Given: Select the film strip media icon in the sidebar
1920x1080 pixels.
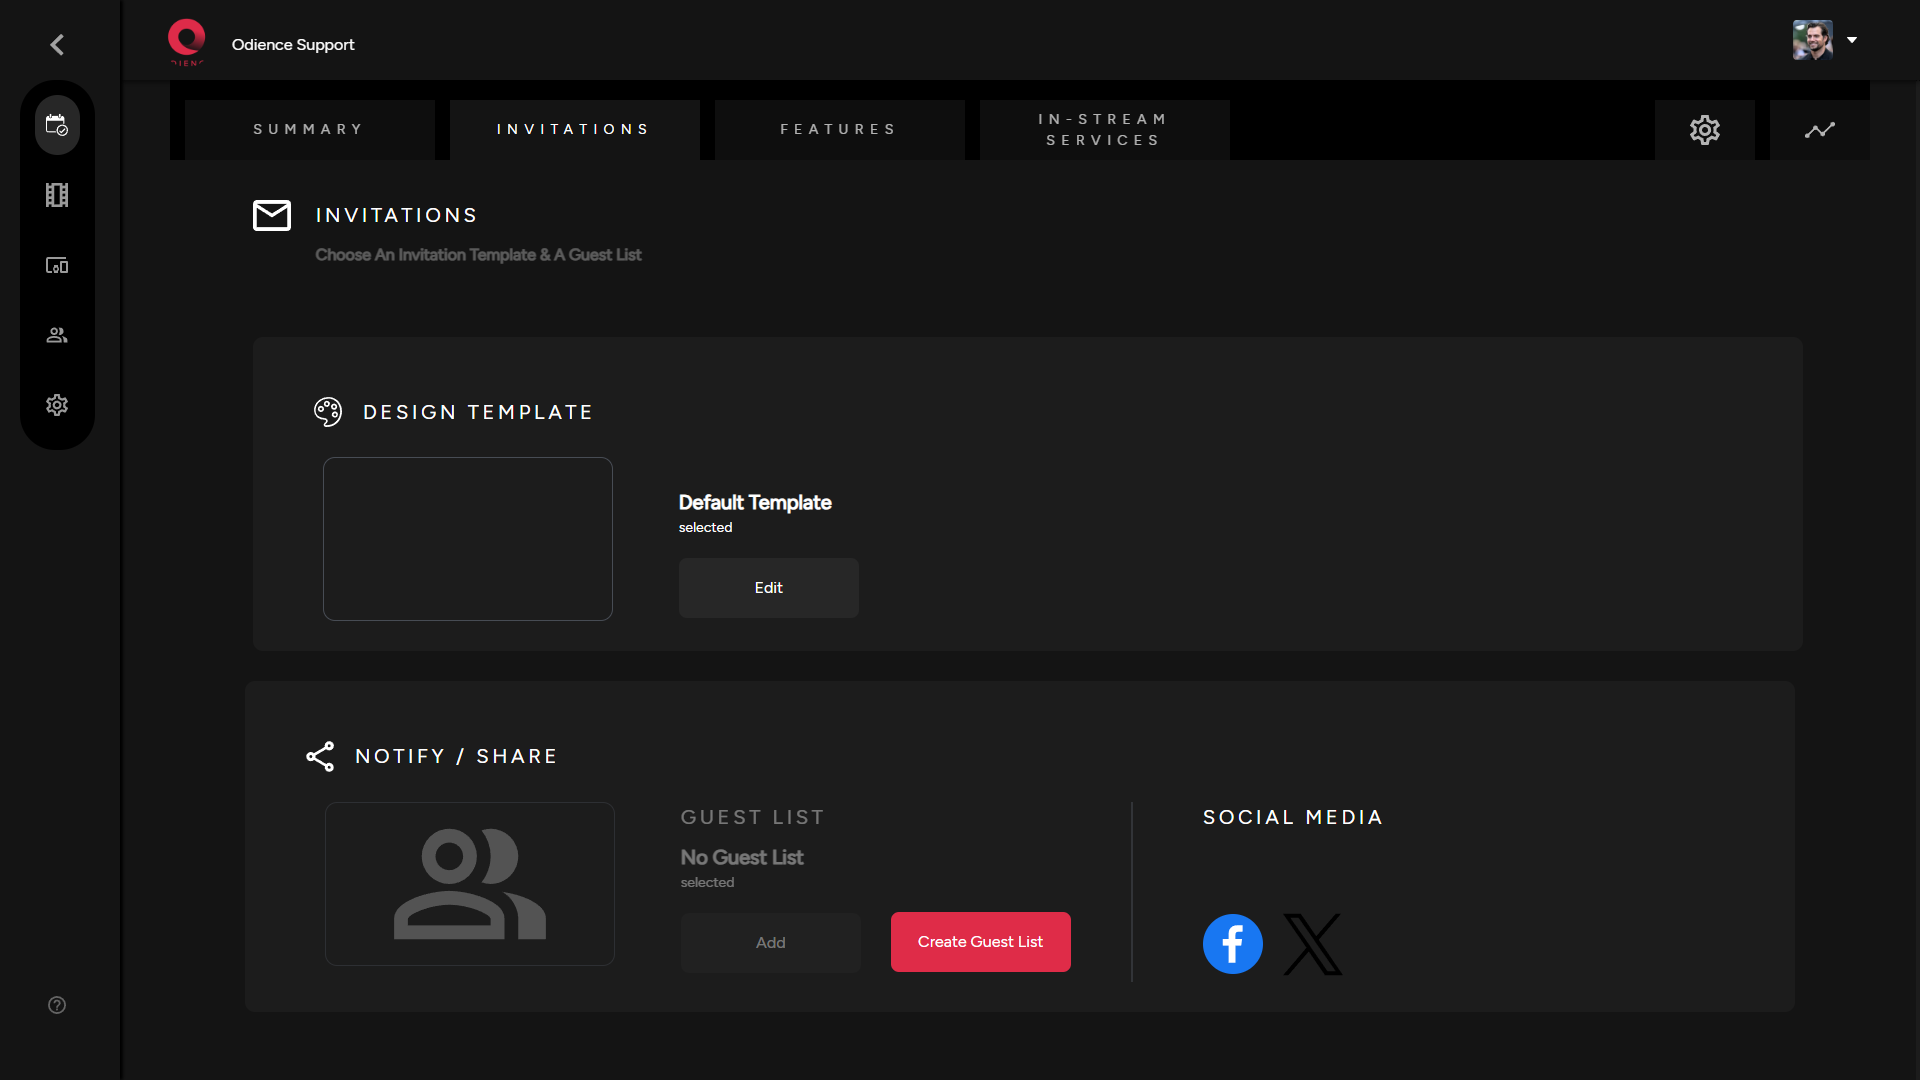Looking at the screenshot, I should [x=57, y=195].
